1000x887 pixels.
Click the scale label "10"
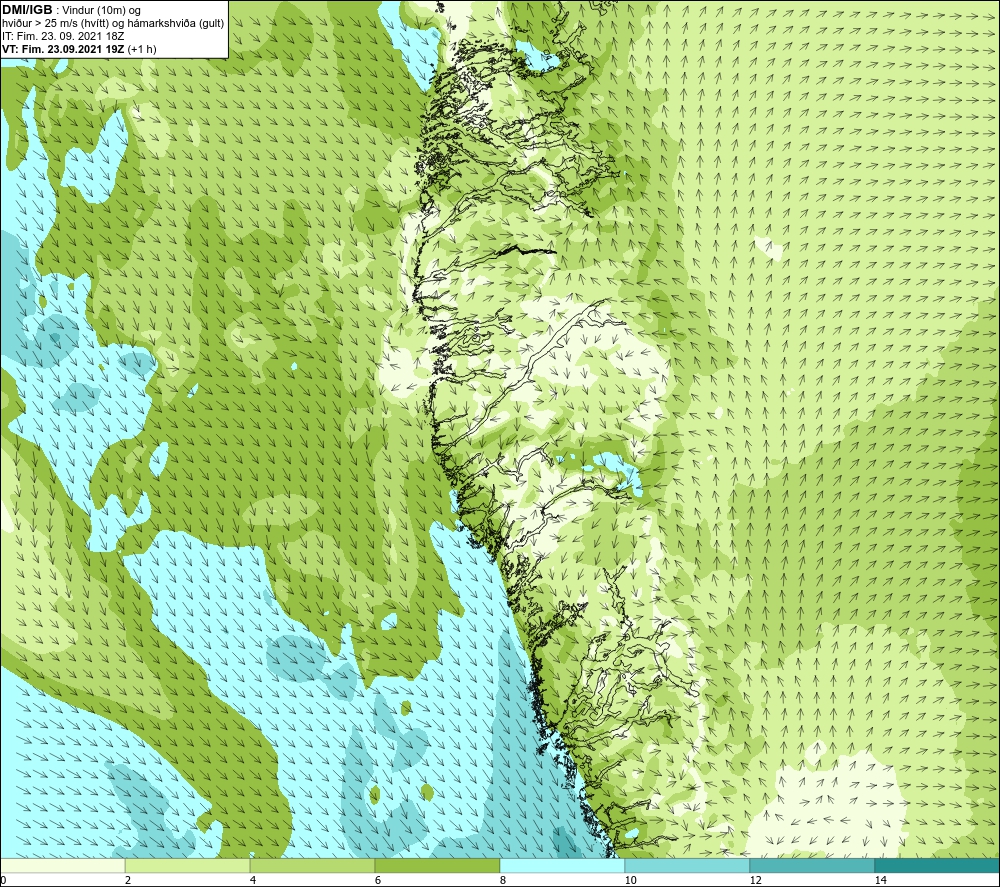(x=630, y=881)
